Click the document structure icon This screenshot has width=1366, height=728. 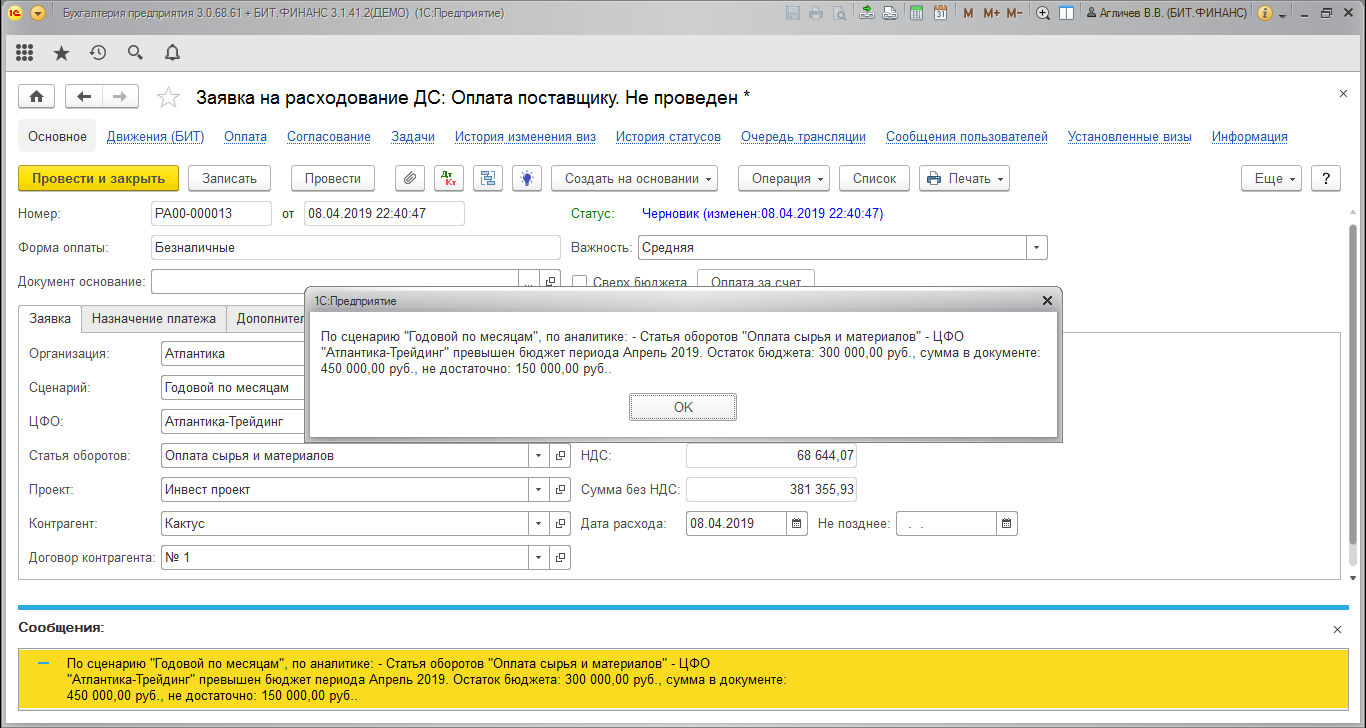(x=487, y=178)
